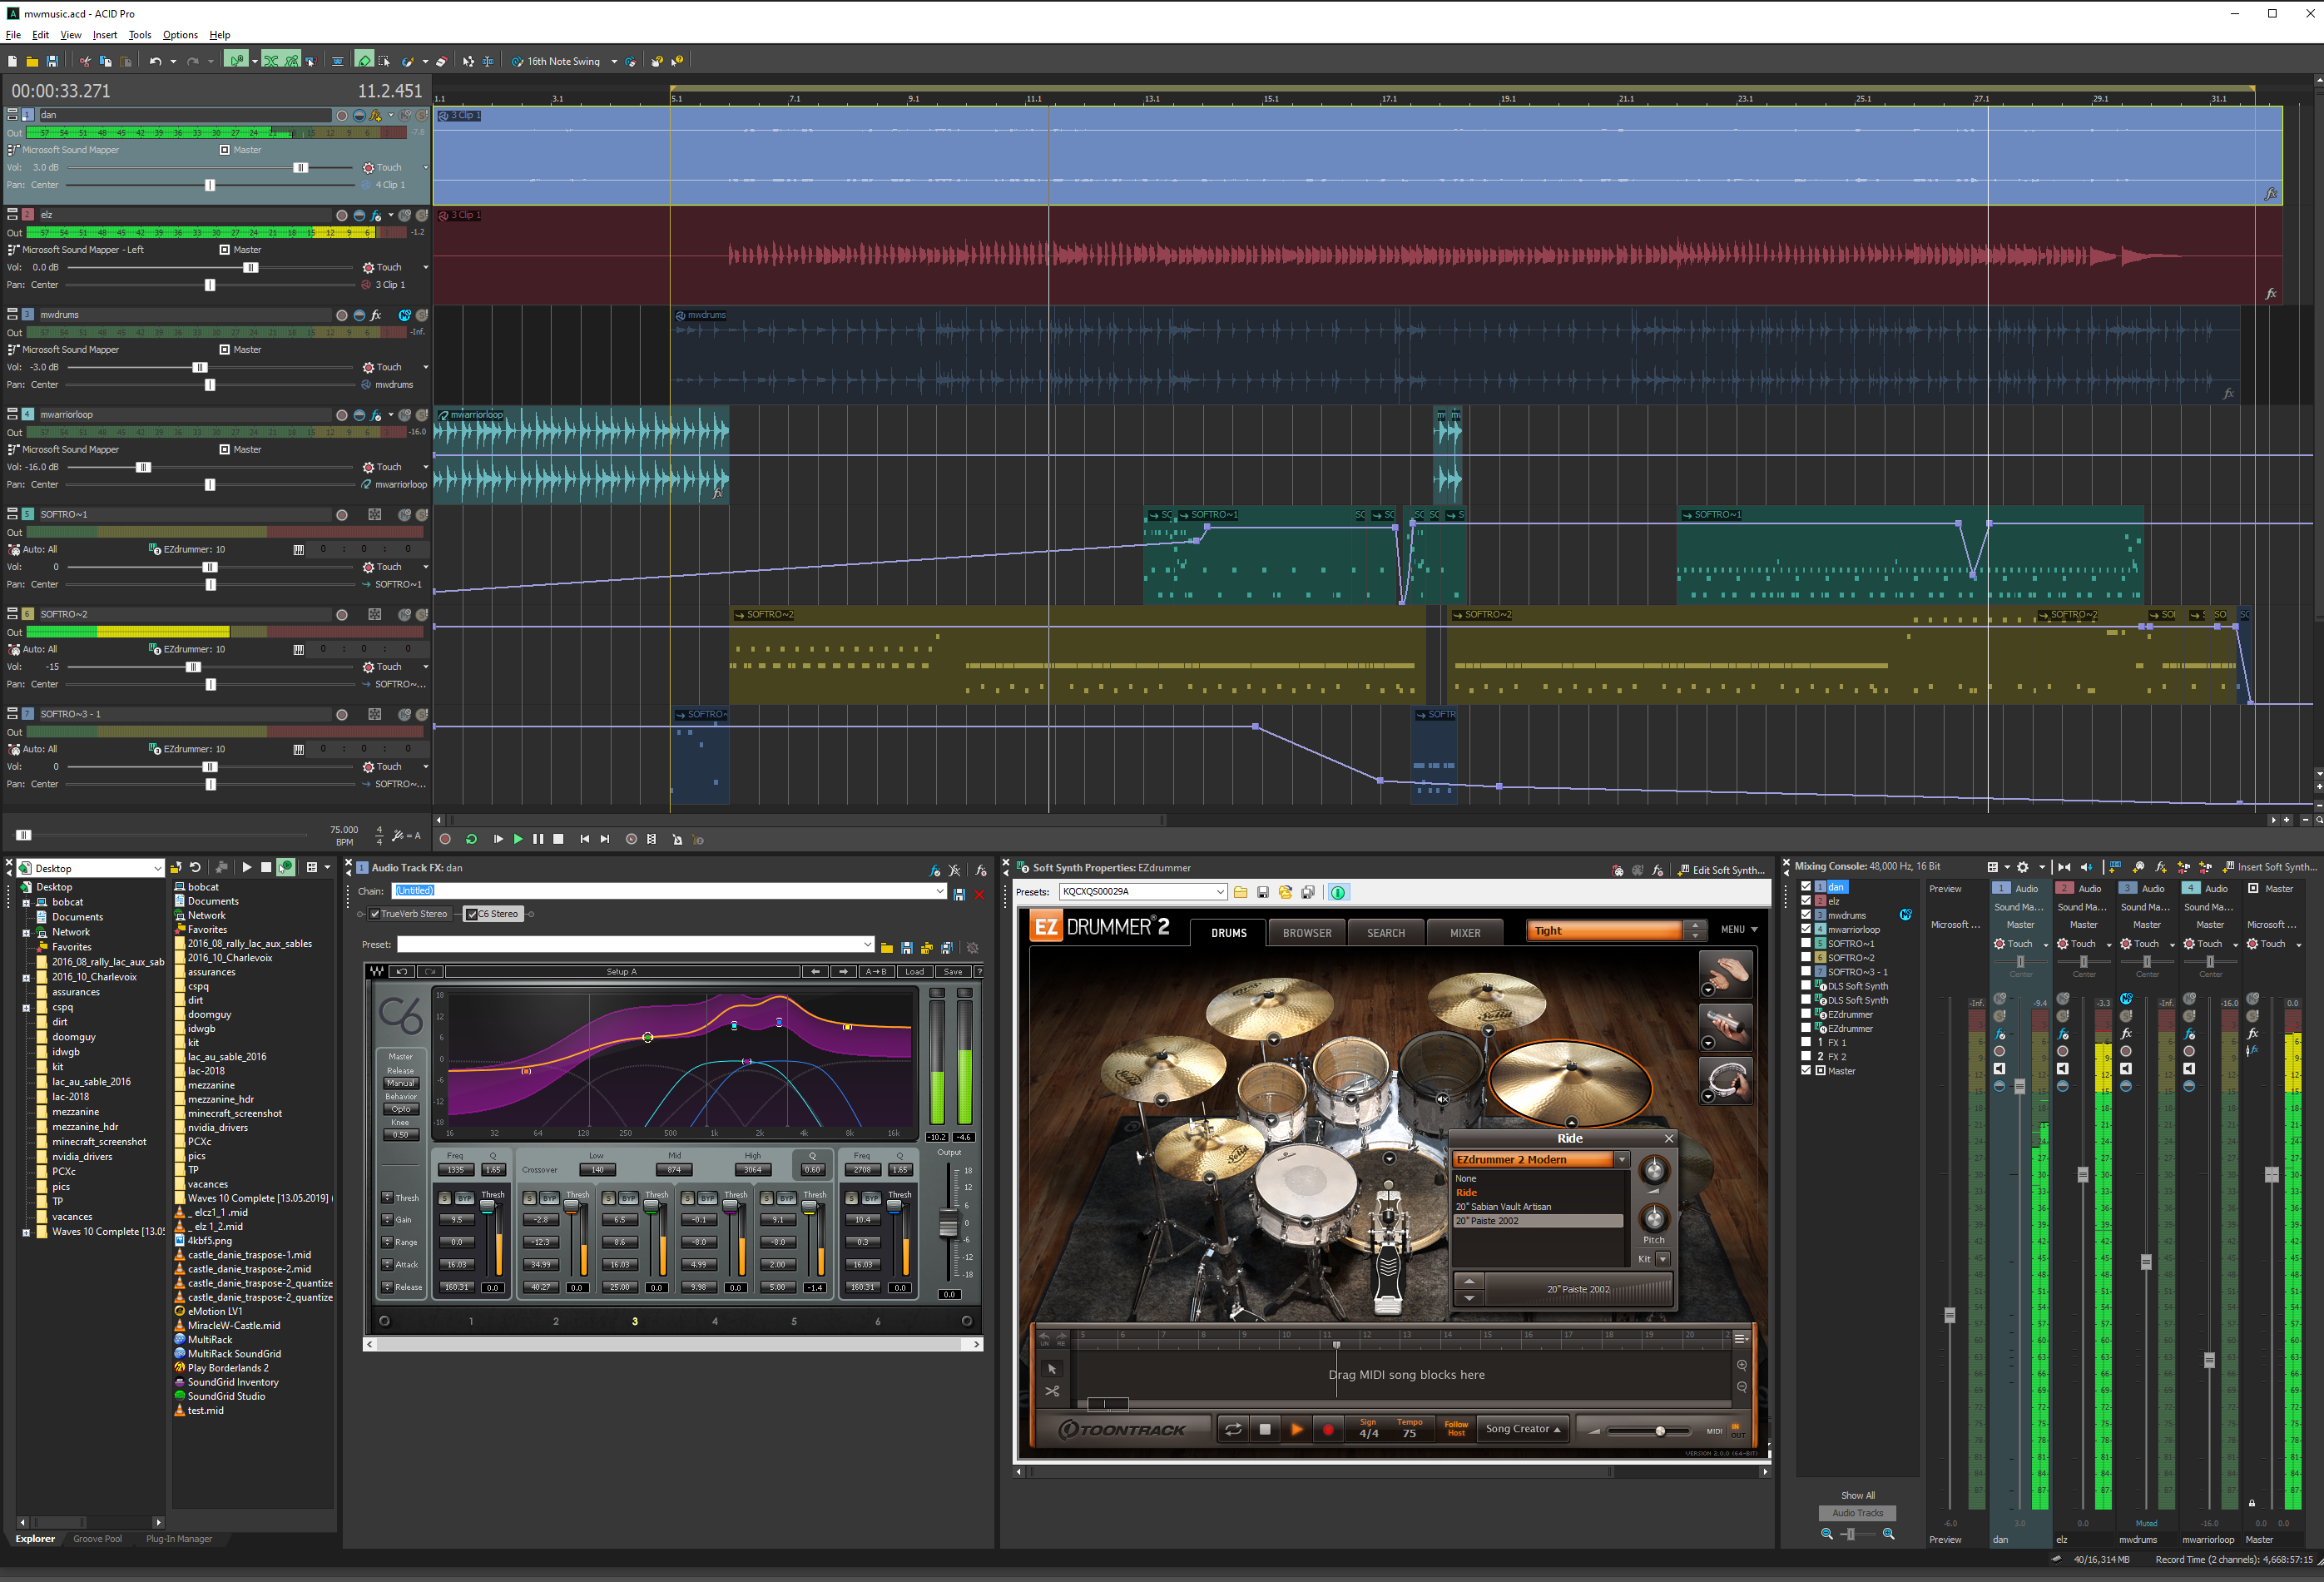Toggle the TrueVerb Stereo plug-in checkbox
Viewport: 2324px width, 1582px height.
374,914
